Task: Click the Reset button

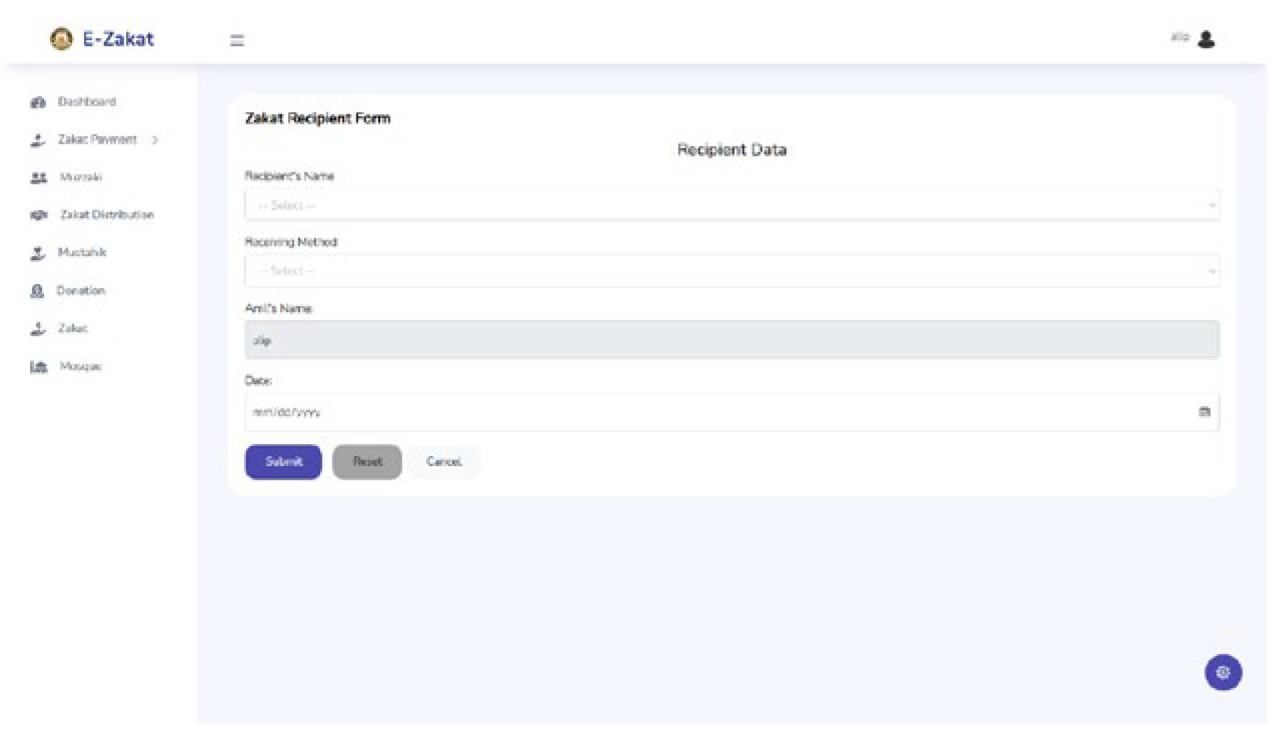Action: [x=366, y=461]
